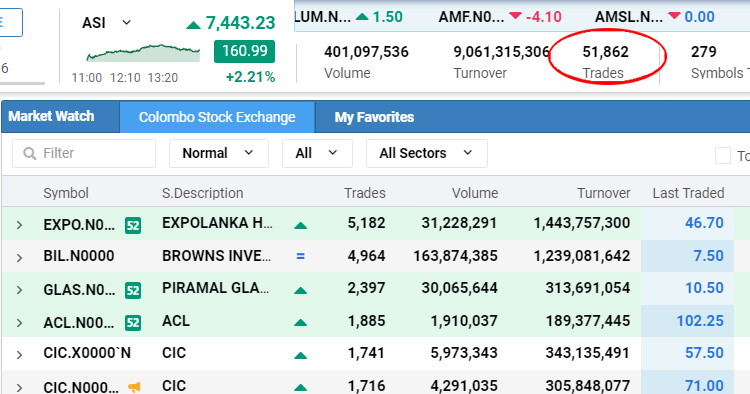The image size is (750, 394).
Task: Open the All dropdown
Action: pyautogui.click(x=317, y=153)
